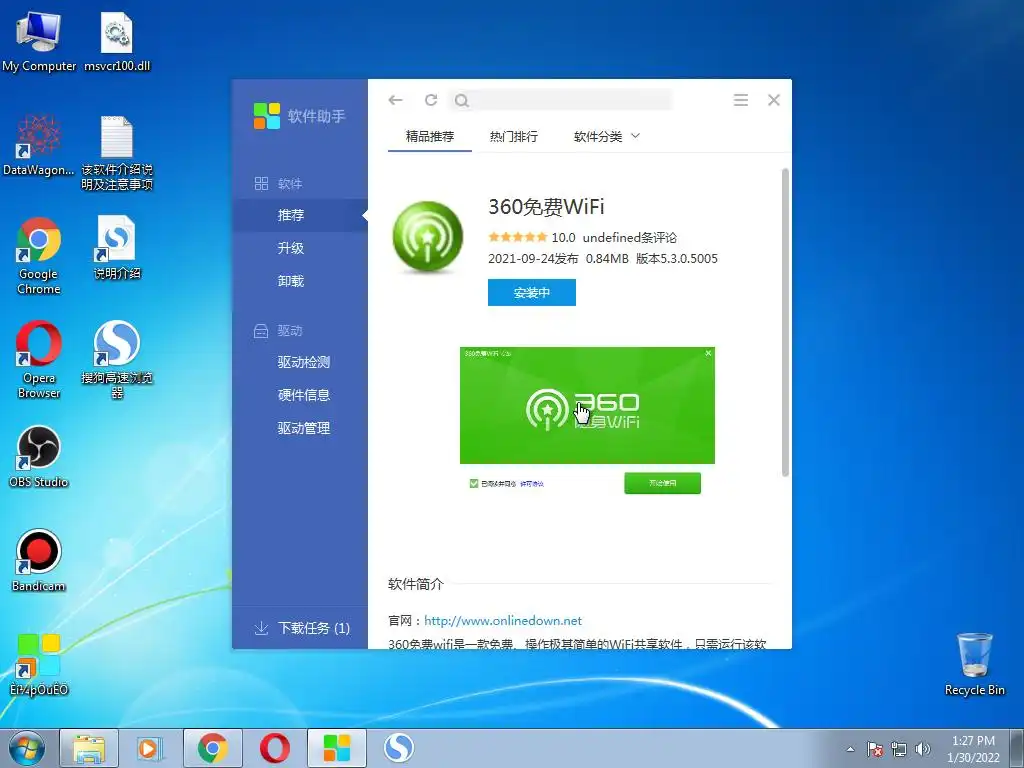Open File Explorer from the taskbar

[x=89, y=748]
